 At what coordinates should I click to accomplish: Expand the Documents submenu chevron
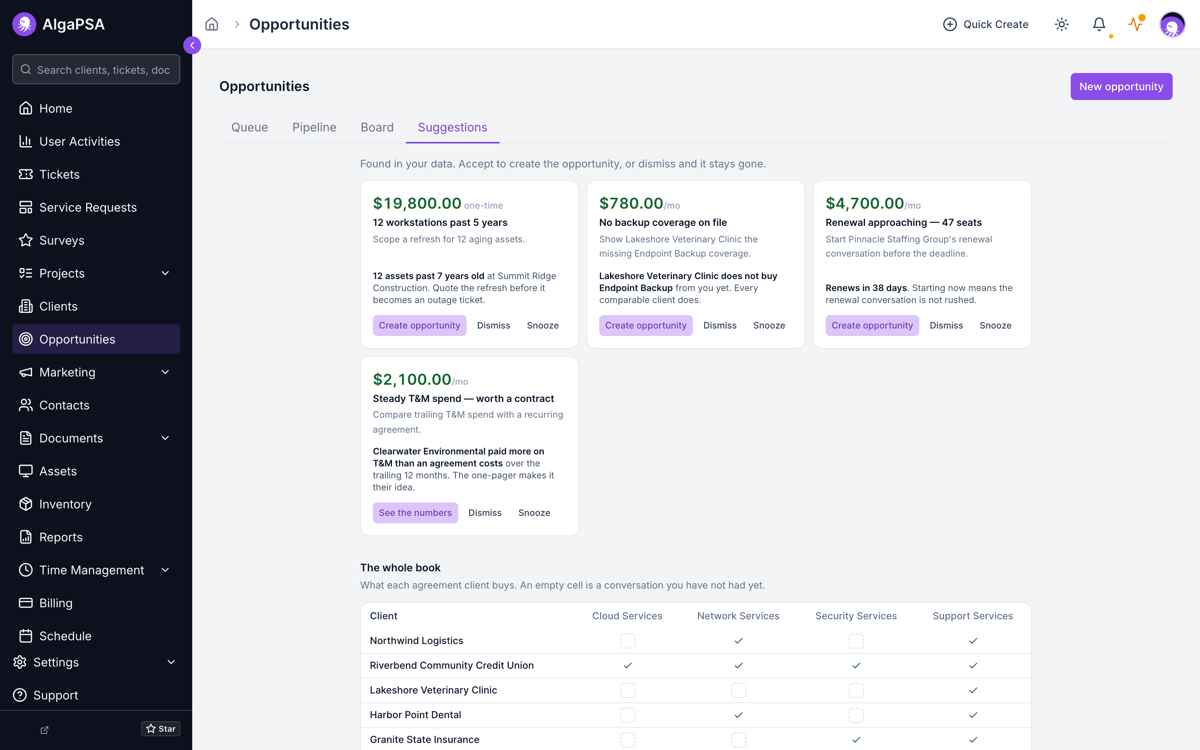165,438
